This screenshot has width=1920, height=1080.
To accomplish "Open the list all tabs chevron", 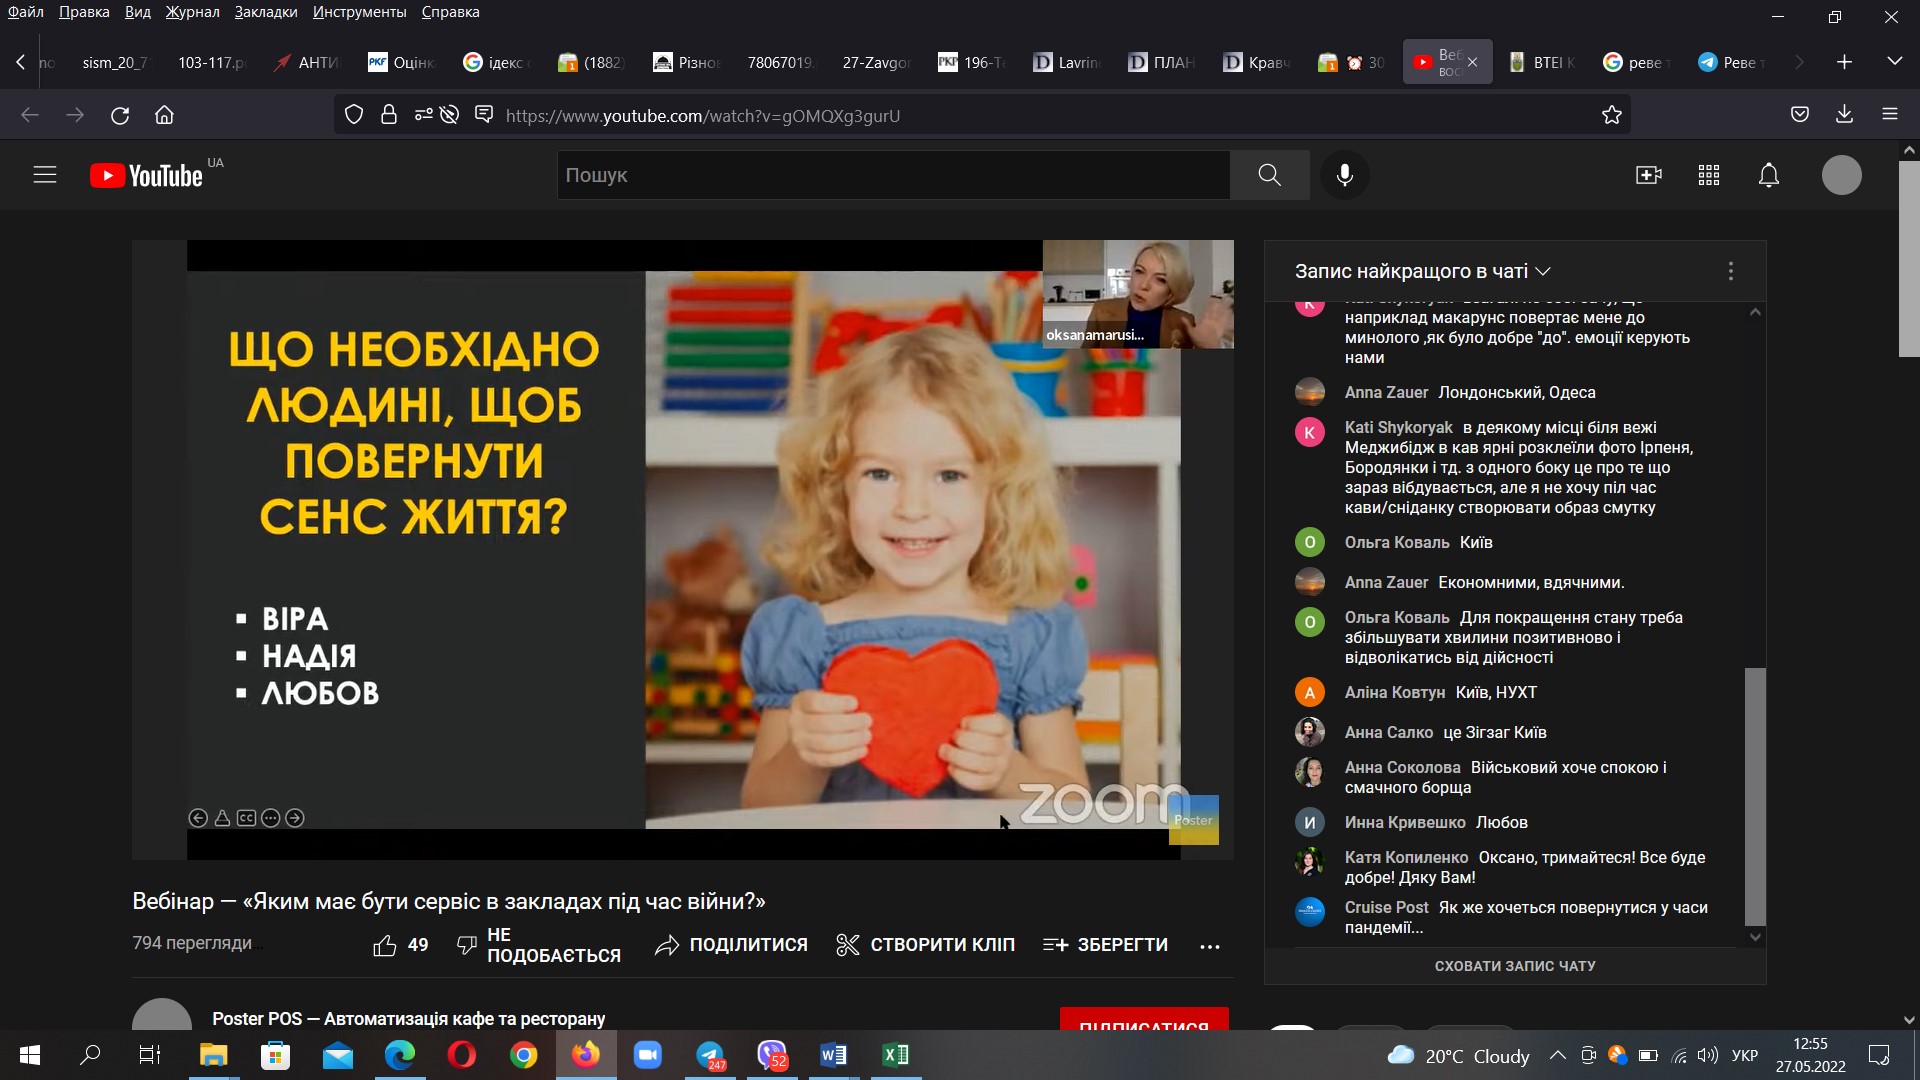I will click(x=1894, y=62).
